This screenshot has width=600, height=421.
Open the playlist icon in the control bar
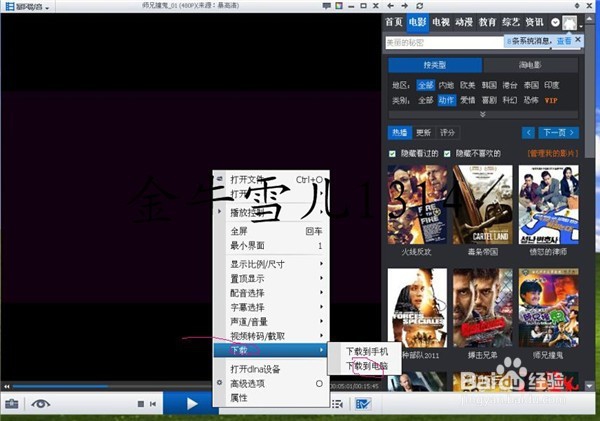[x=337, y=404]
